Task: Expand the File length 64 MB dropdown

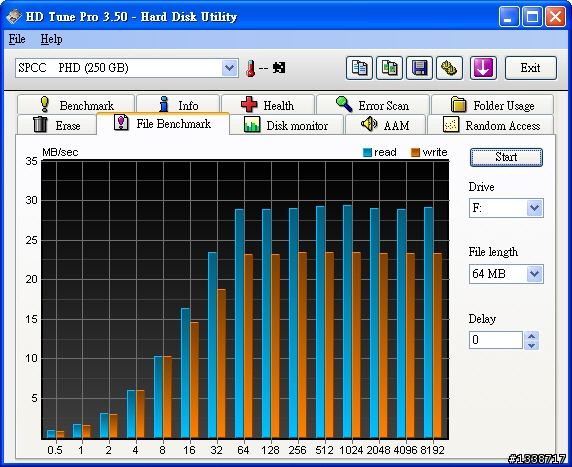Action: (535, 274)
